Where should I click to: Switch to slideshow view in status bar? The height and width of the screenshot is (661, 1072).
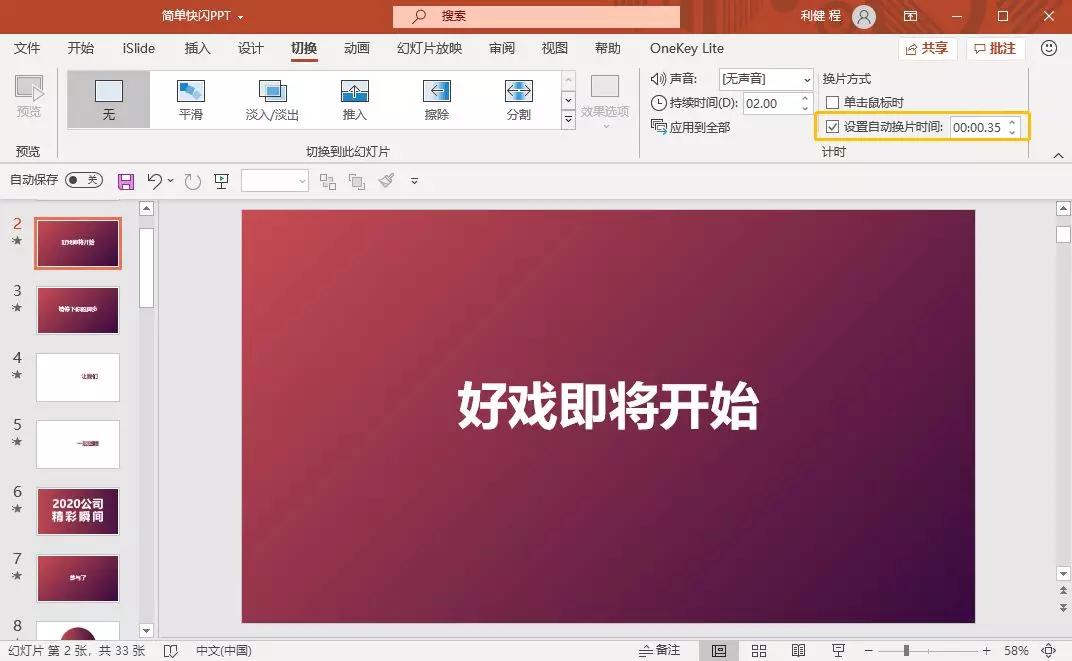839,650
